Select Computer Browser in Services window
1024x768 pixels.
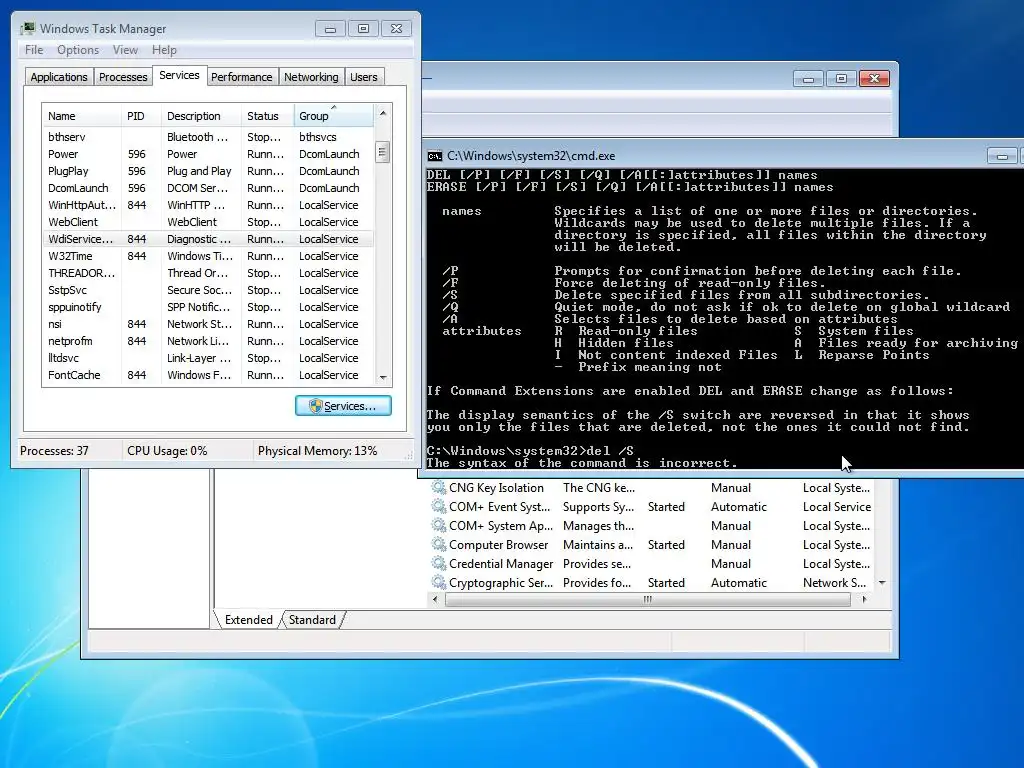651,545
